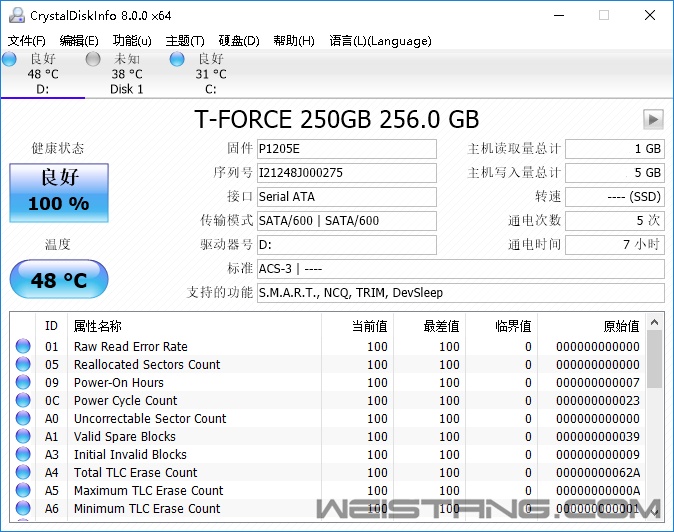Click status orb for Total TLC Erase Count
The height and width of the screenshot is (532, 674).
point(23,472)
